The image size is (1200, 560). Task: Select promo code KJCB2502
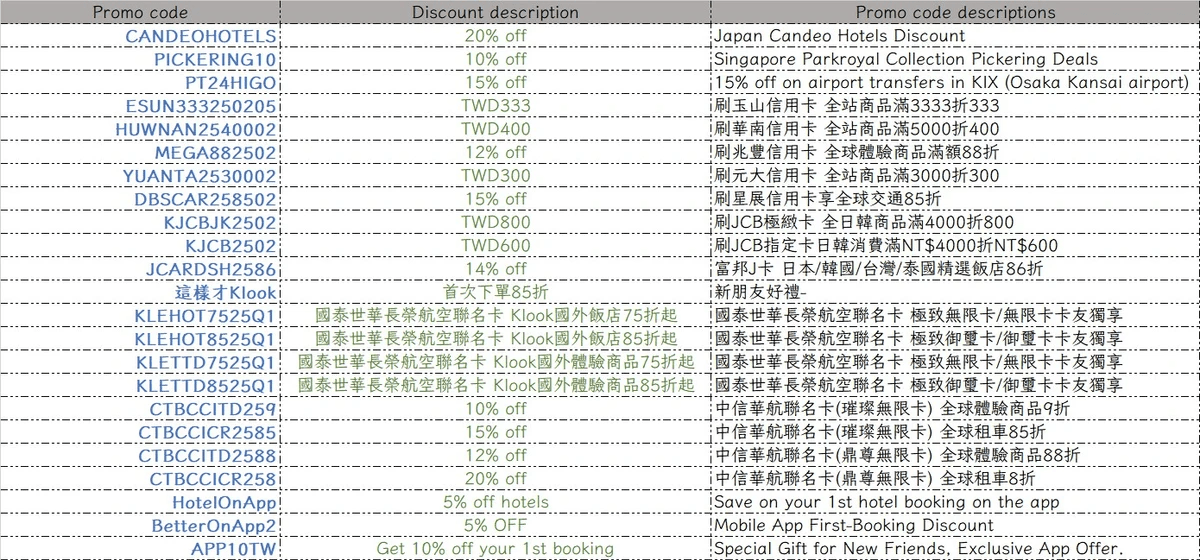pos(231,246)
